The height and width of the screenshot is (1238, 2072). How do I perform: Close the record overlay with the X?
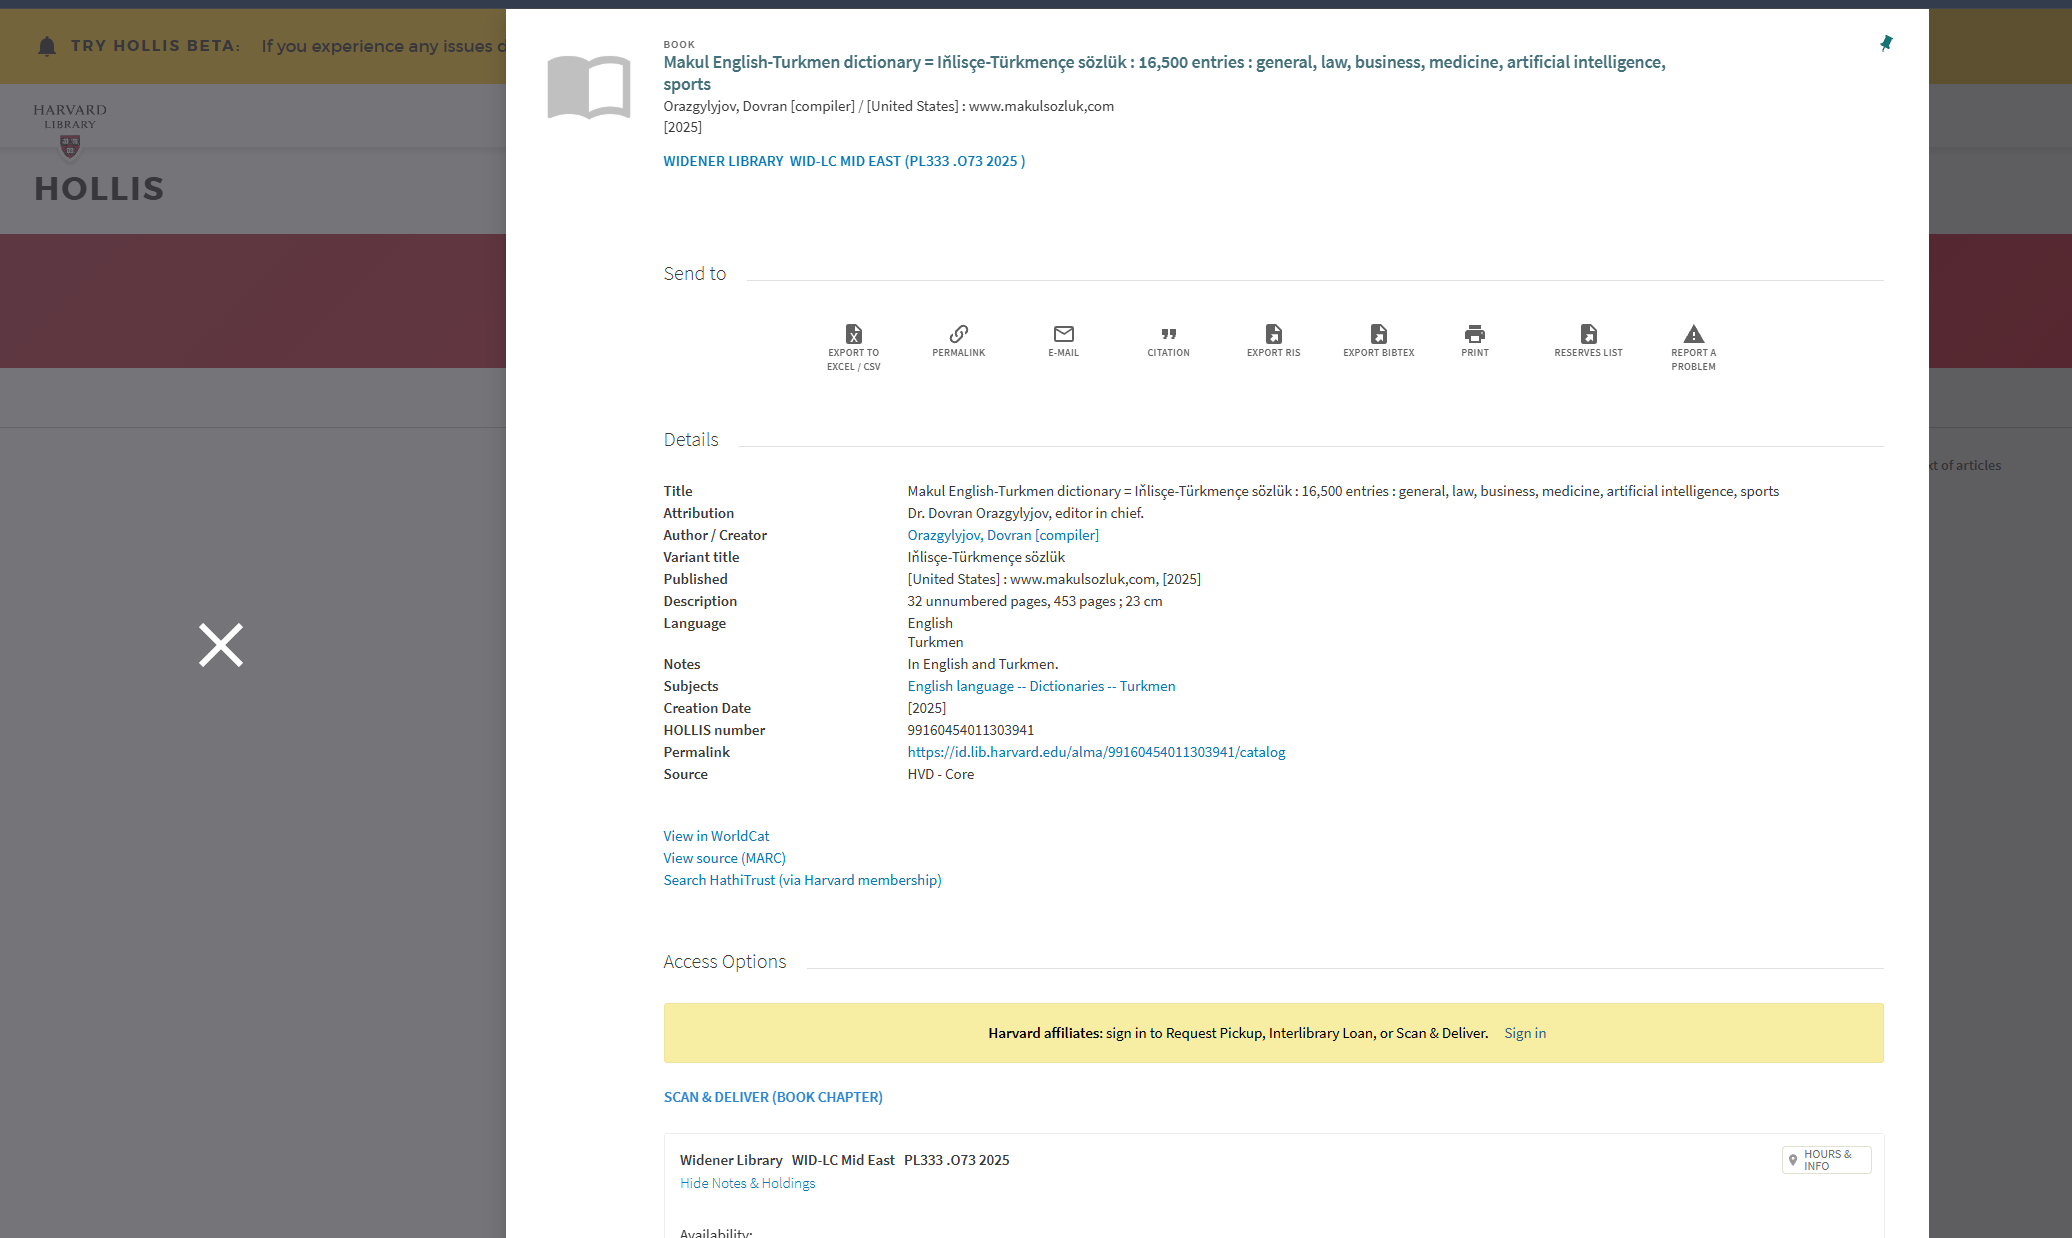pyautogui.click(x=221, y=645)
